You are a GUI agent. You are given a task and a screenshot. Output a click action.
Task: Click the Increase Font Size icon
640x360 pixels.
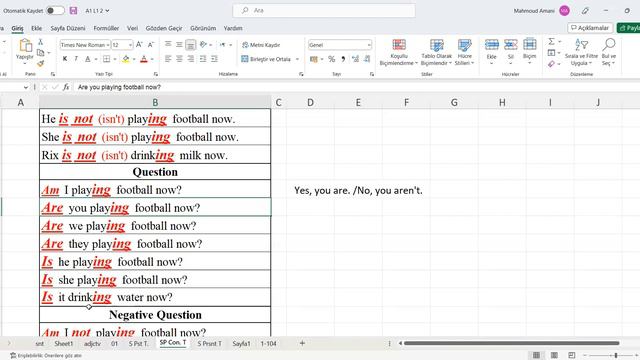tap(139, 44)
